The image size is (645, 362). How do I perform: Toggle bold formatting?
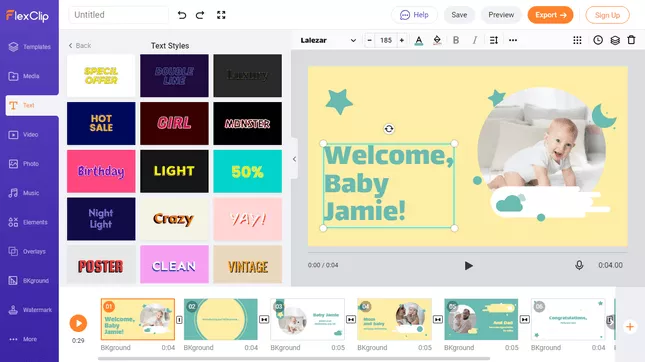click(x=456, y=40)
